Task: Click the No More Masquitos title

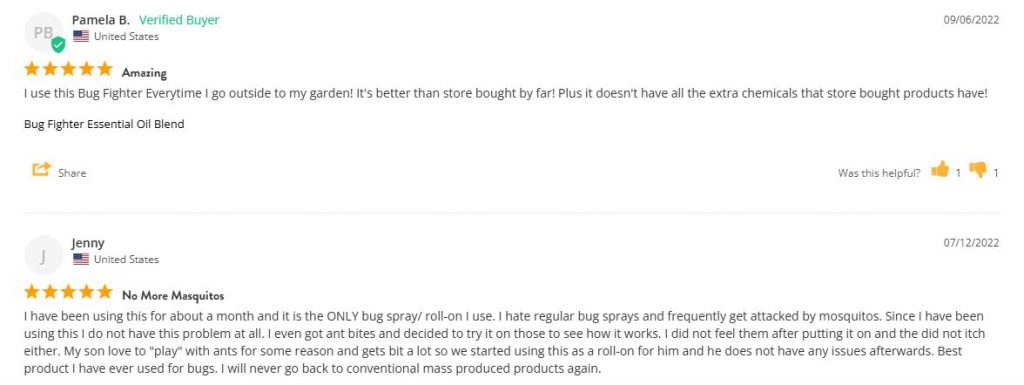Action: pyautogui.click(x=173, y=296)
